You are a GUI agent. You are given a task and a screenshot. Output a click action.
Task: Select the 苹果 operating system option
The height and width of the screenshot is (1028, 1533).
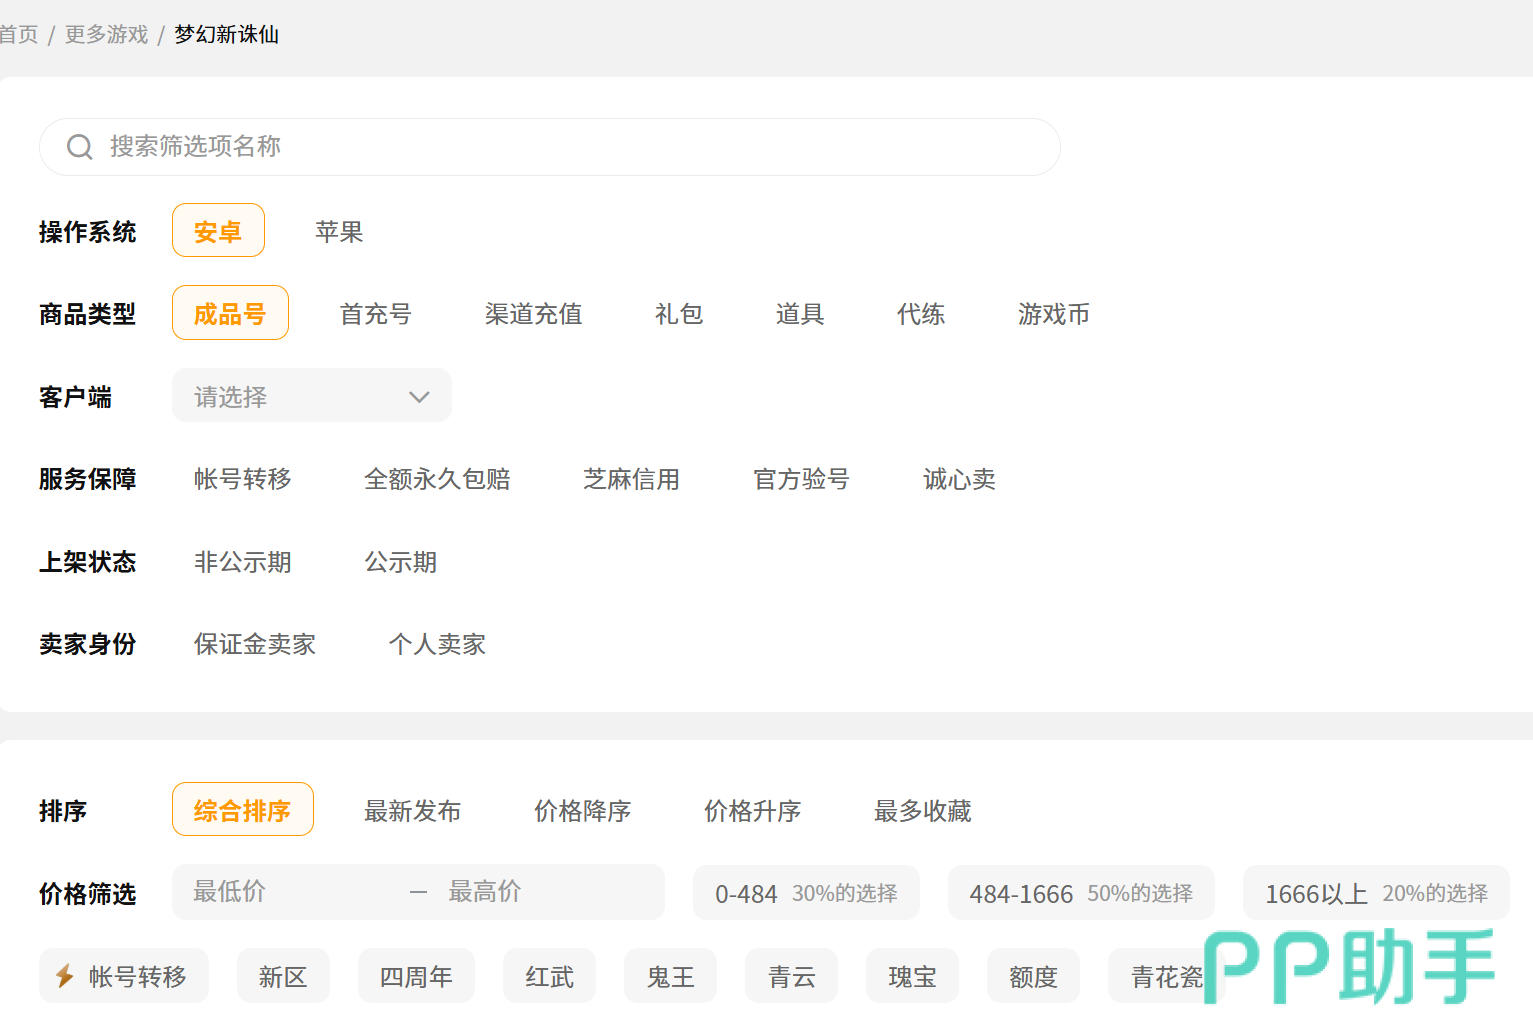pyautogui.click(x=339, y=232)
